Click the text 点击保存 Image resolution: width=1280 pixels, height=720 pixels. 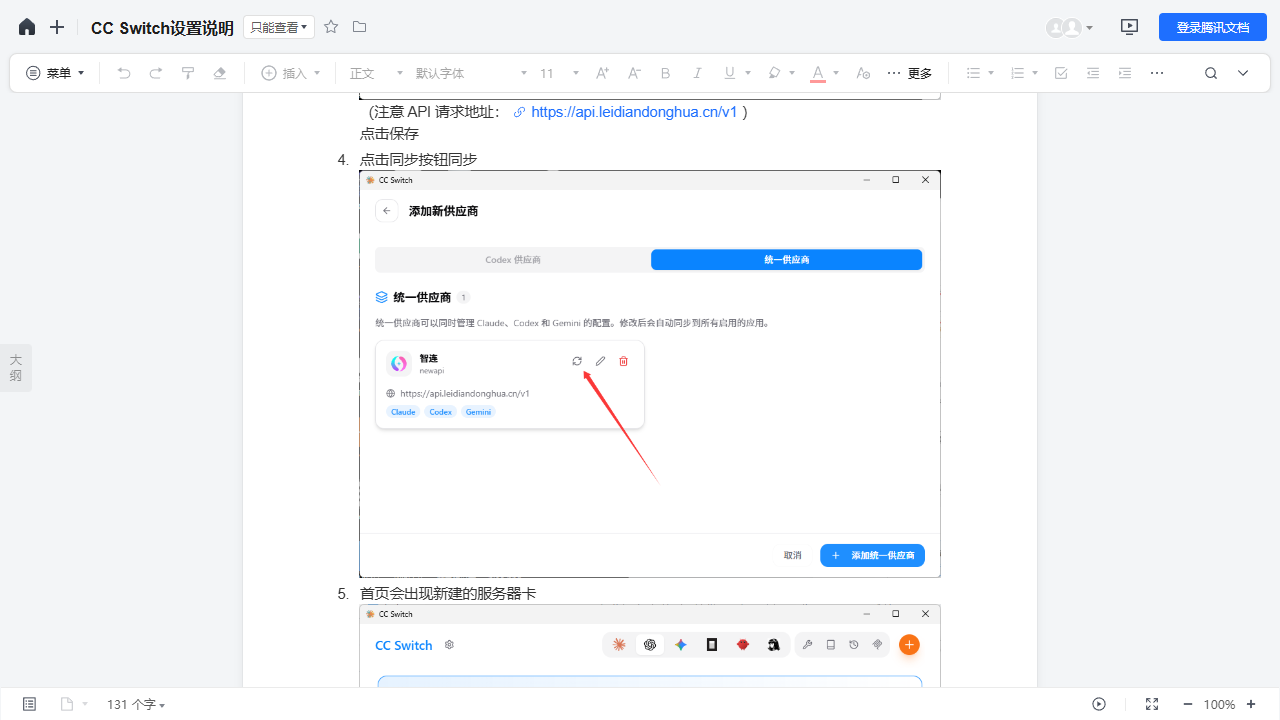click(x=389, y=134)
